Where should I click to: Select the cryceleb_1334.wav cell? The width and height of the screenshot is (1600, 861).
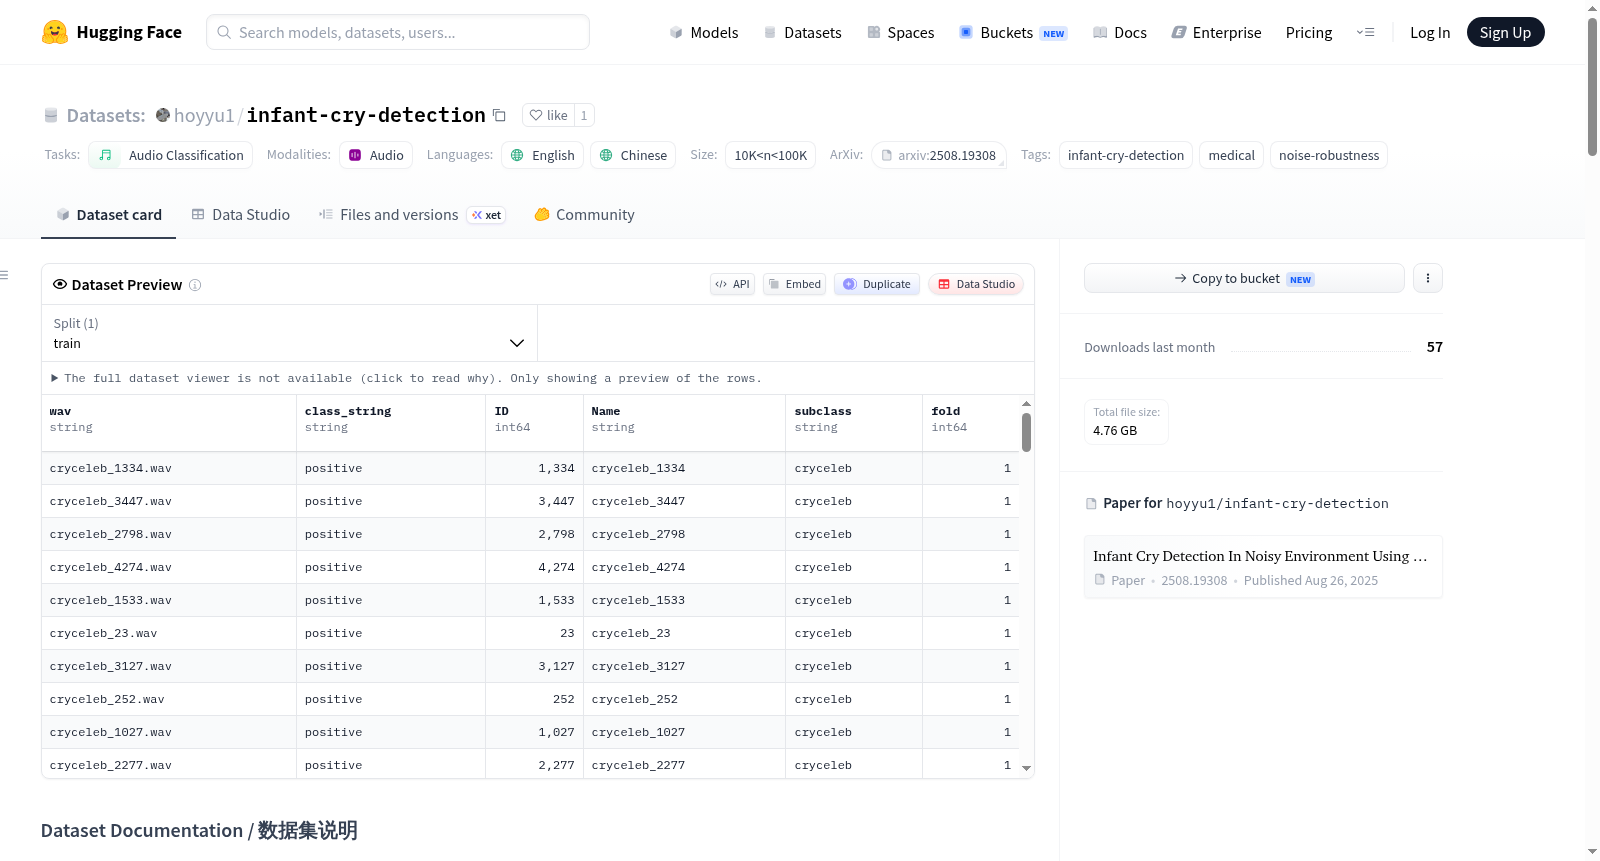pos(169,468)
